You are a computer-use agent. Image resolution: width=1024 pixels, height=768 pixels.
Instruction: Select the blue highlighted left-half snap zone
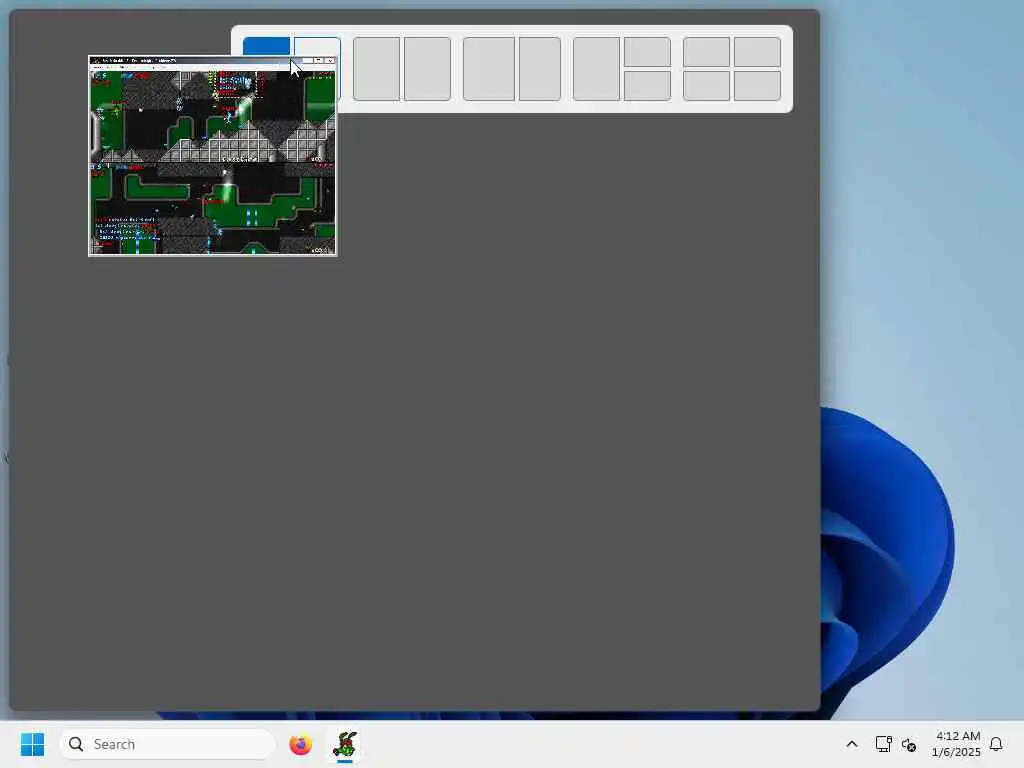tap(266, 46)
